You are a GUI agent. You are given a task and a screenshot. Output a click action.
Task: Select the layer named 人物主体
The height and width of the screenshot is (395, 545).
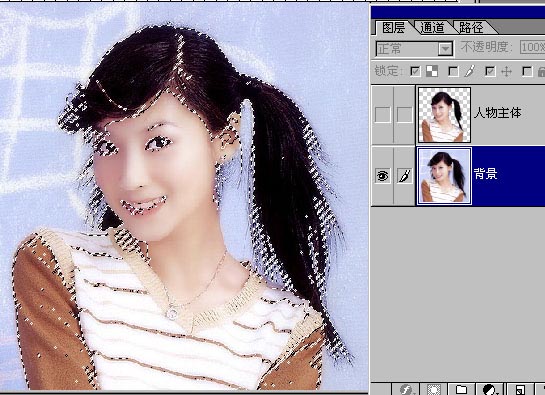(497, 113)
